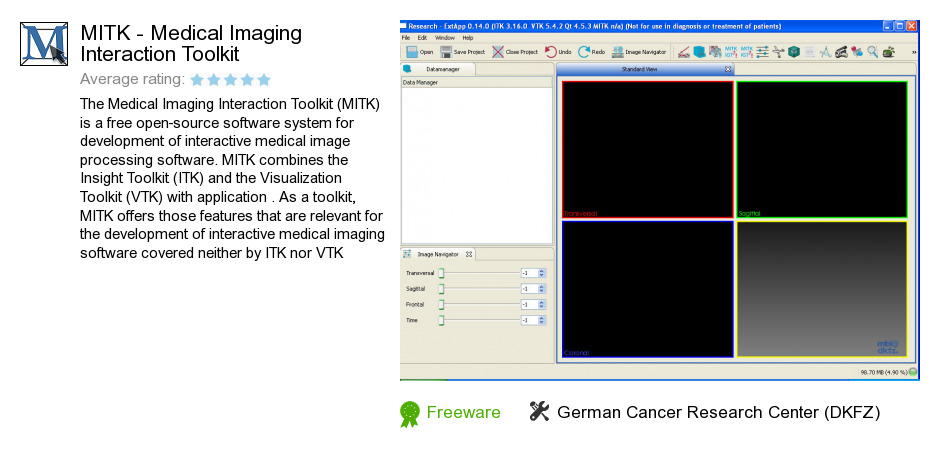Click the Save Project floppy icon
The image size is (940, 458).
tap(446, 52)
